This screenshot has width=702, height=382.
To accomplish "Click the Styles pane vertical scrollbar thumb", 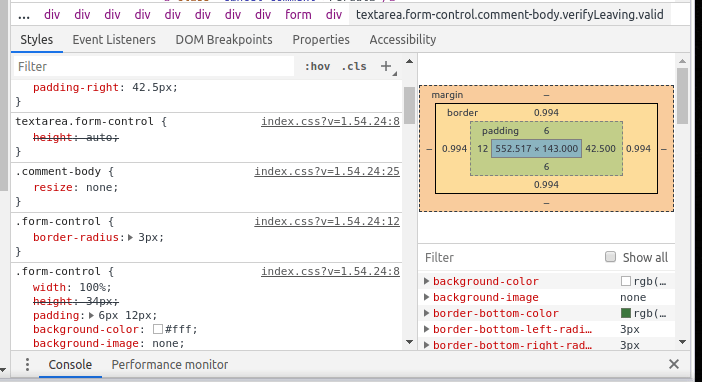I will (409, 105).
